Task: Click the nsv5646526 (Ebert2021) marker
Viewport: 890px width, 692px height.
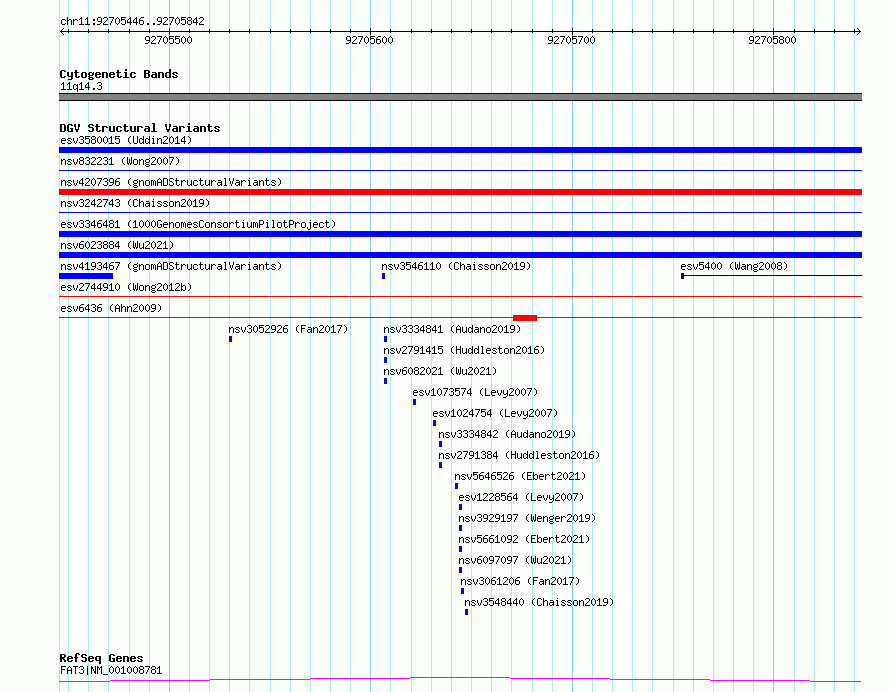Action: coord(456,486)
